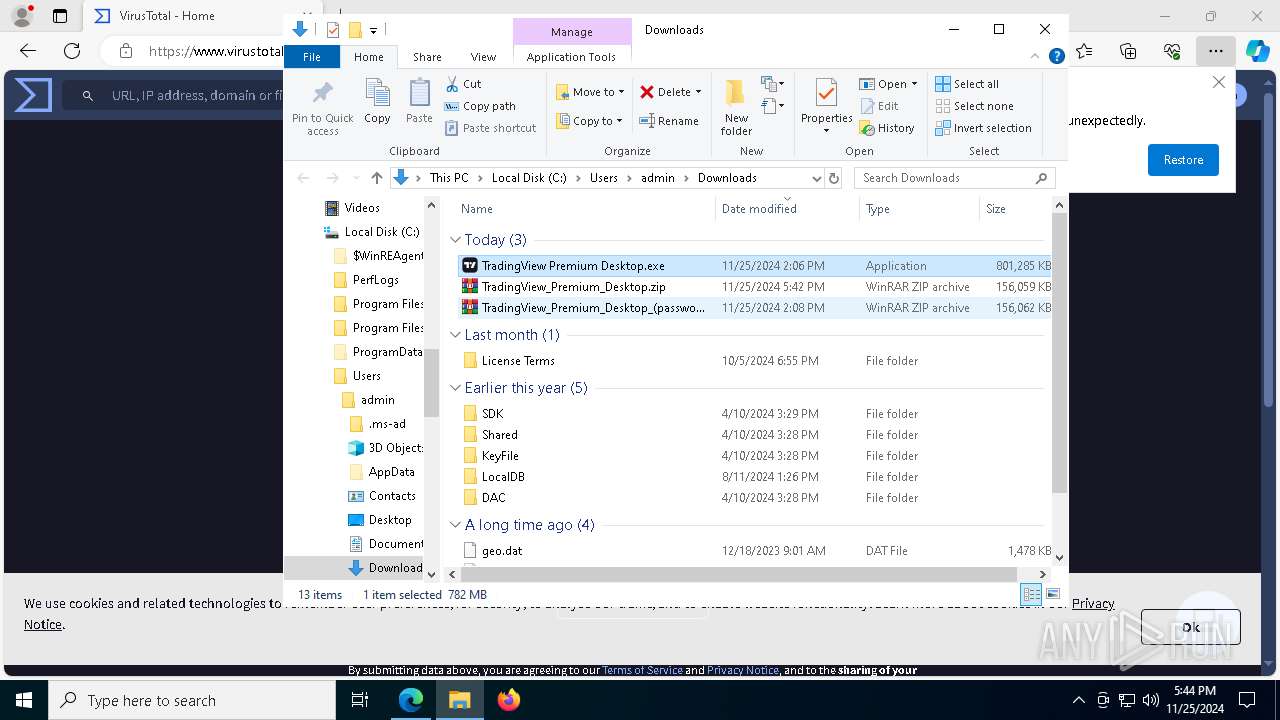Click Select none
The width and height of the screenshot is (1280, 720).
point(975,106)
